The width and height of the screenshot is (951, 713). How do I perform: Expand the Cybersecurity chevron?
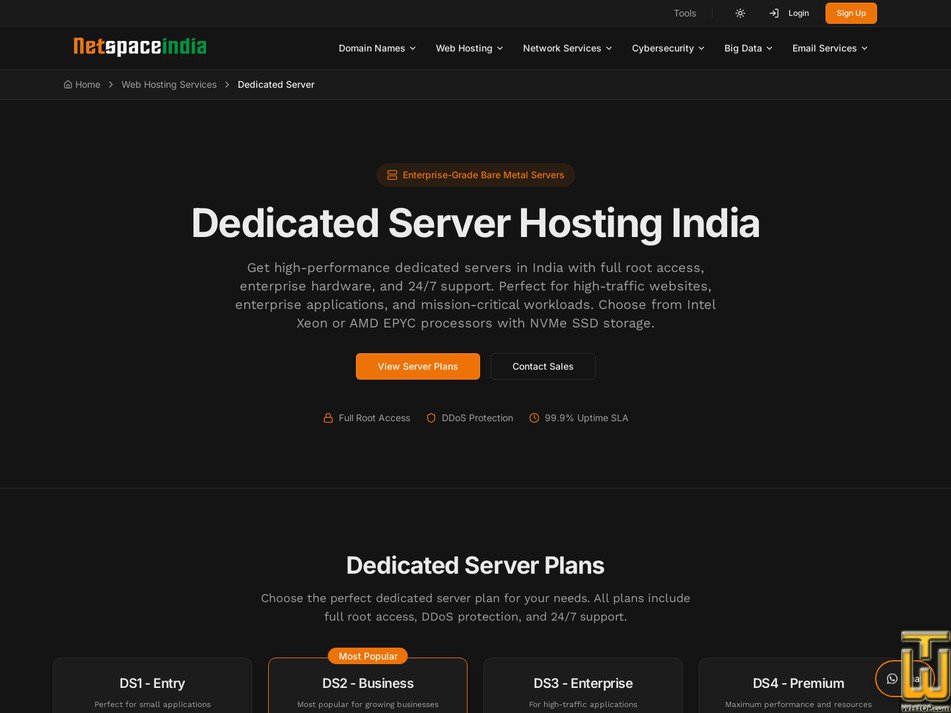701,49
